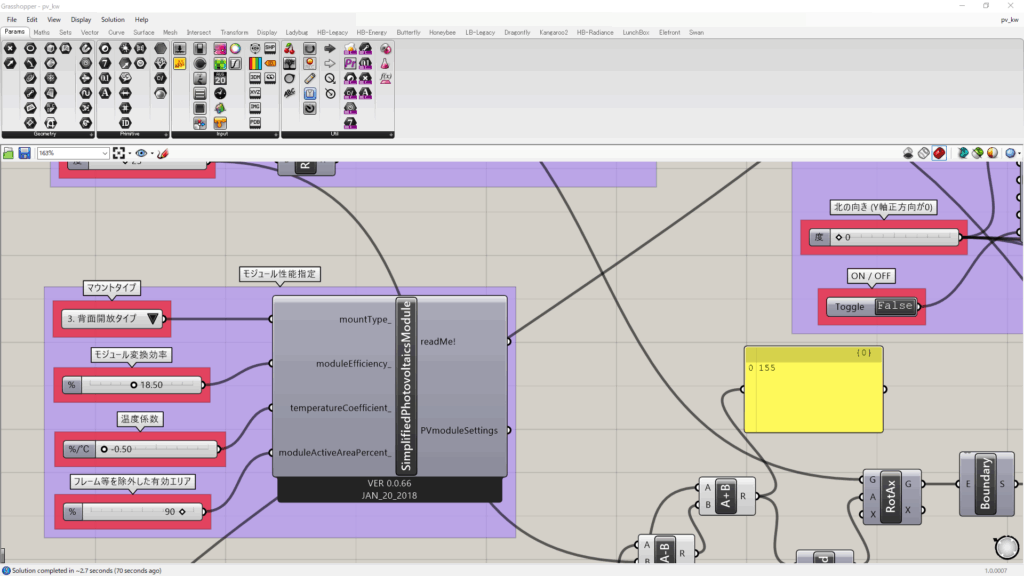1024x576 pixels.
Task: Select the colorful gradient icon in Input panel
Action: 254,63
